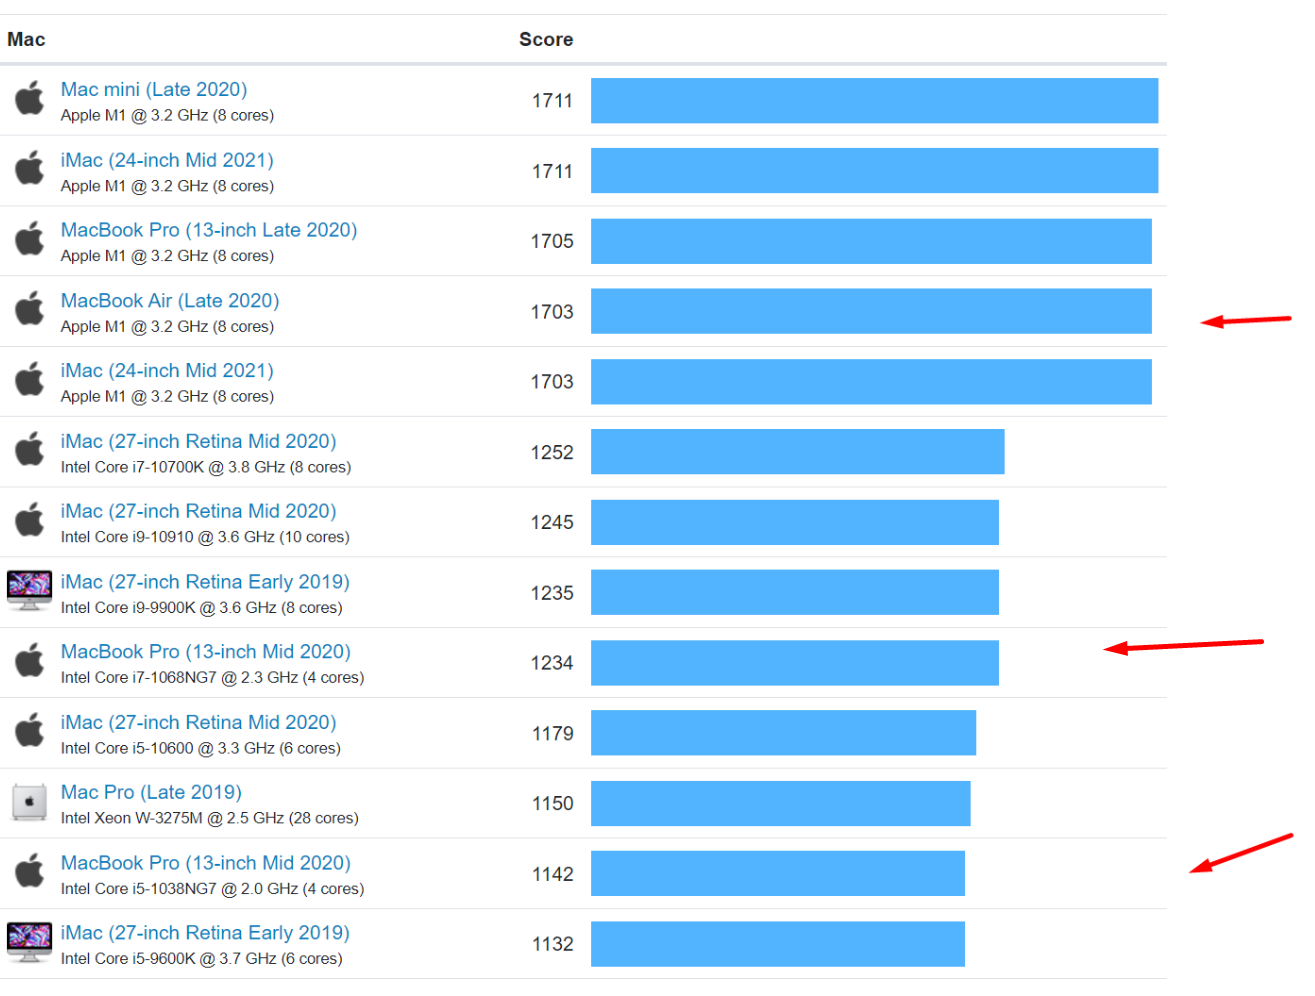Open the iMac 27-inch Retina Early 2019 link scoring 1235
Image resolution: width=1315 pixels, height=996 pixels.
point(205,582)
